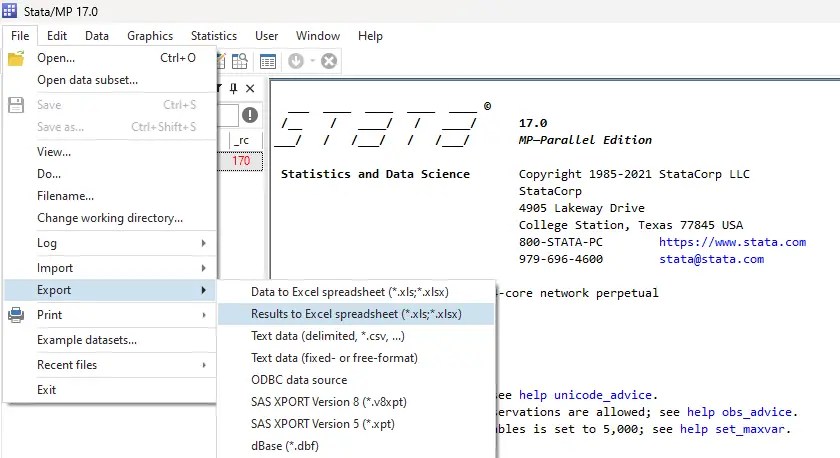Select ODBC data source export
The image size is (840, 458).
click(x=356, y=380)
